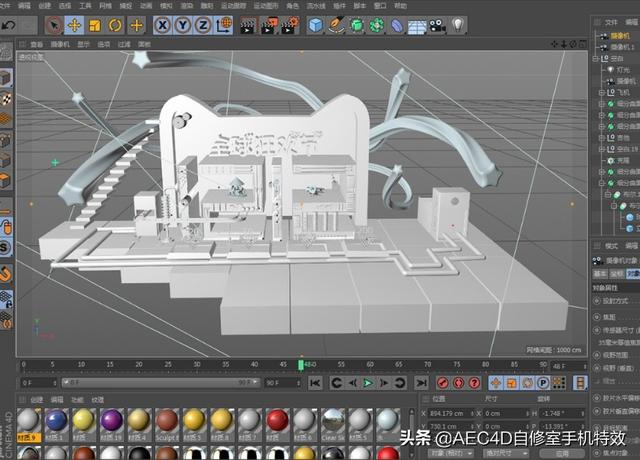Screen dimensions: 640x460
Task: Click the green Play forward button
Action: click(368, 383)
